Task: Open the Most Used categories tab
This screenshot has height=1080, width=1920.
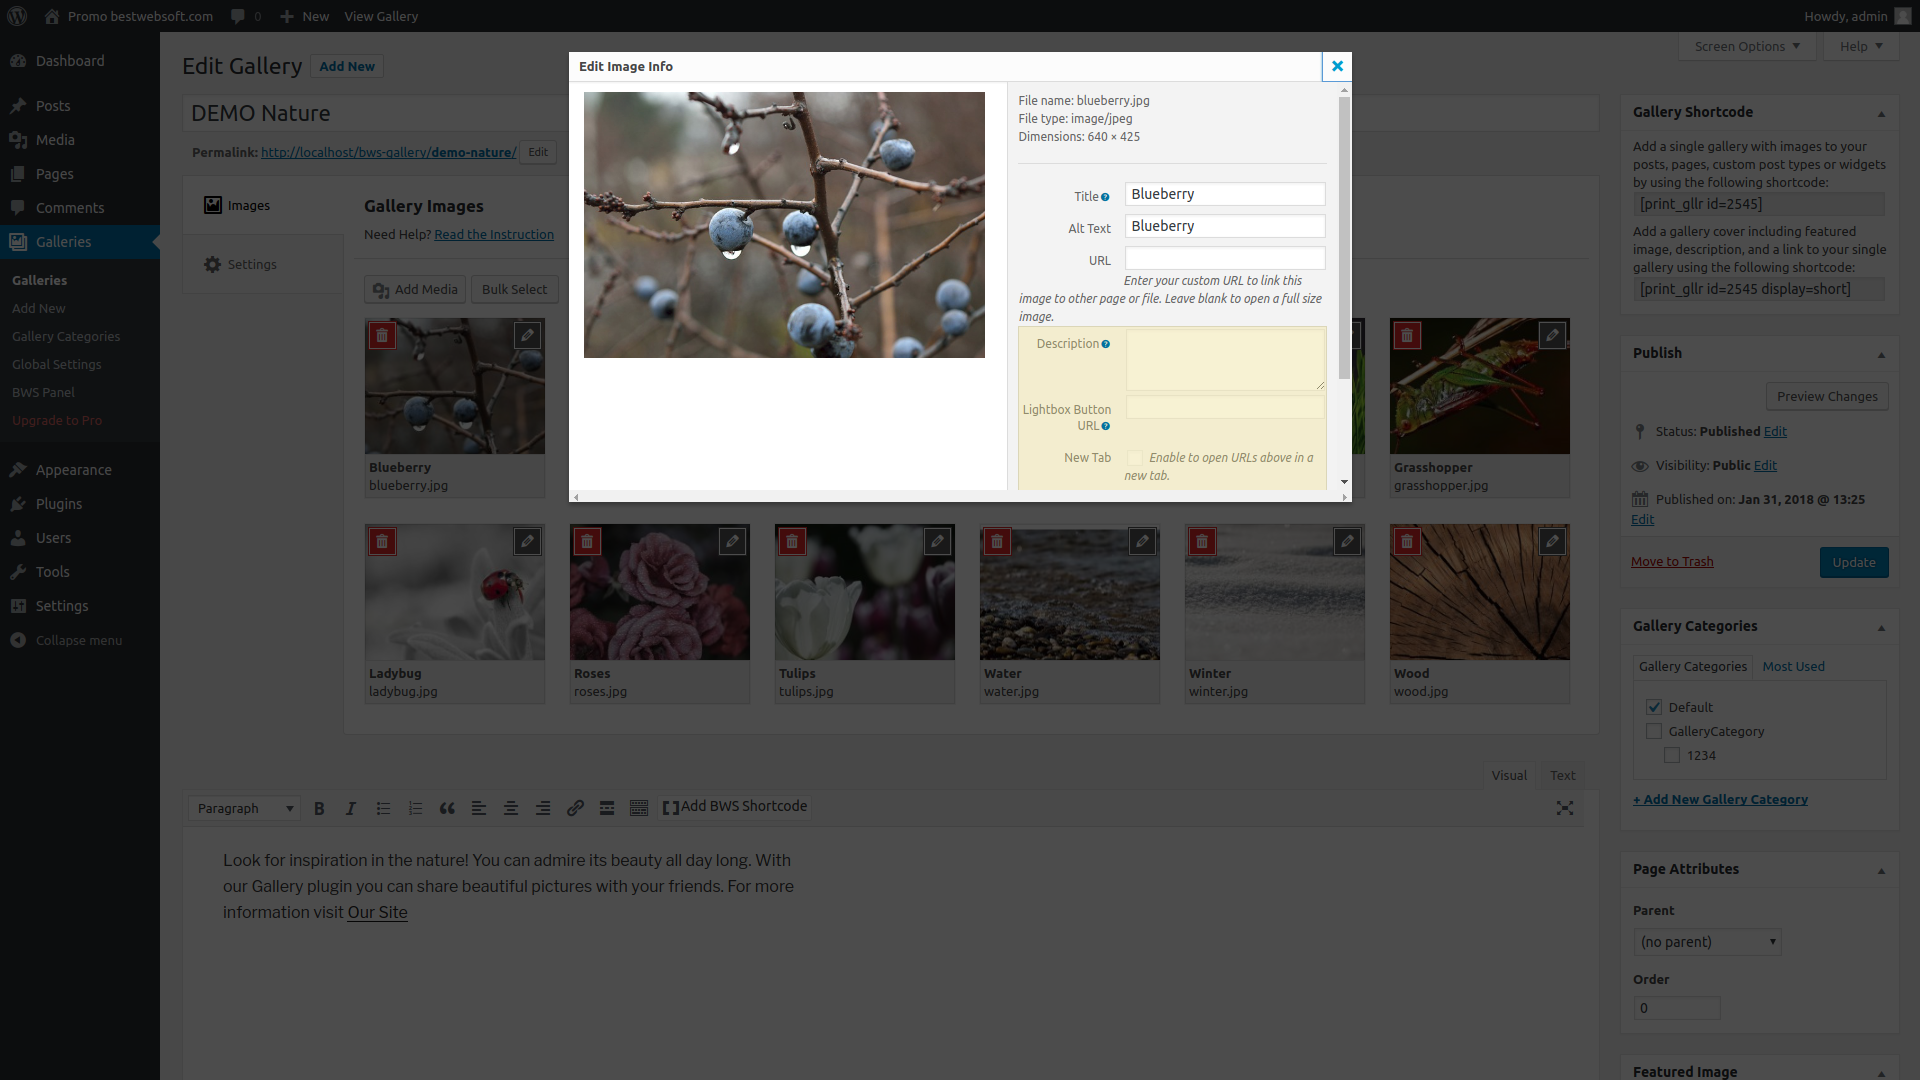Action: tap(1793, 666)
